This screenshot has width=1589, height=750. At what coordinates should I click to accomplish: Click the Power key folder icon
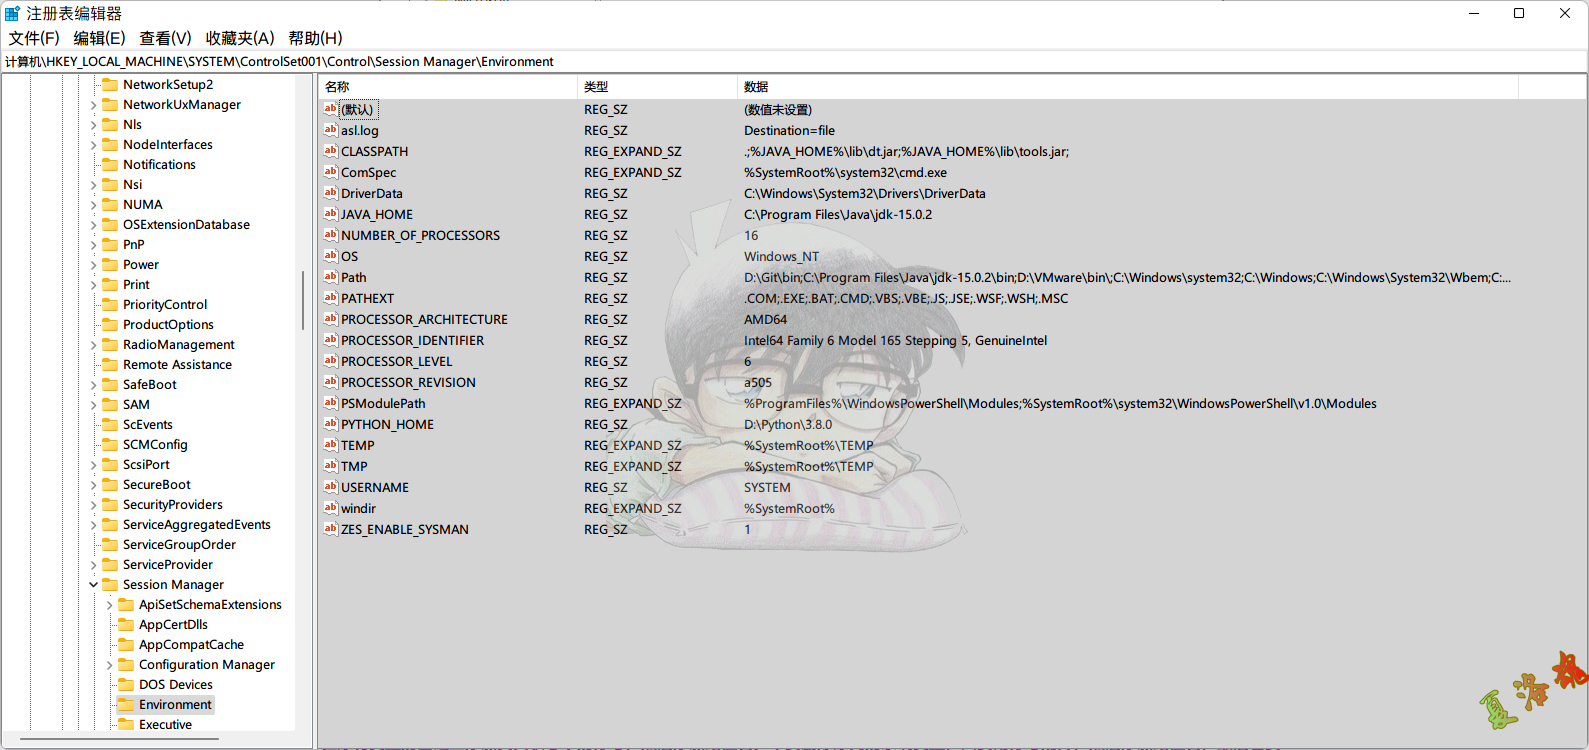[110, 264]
